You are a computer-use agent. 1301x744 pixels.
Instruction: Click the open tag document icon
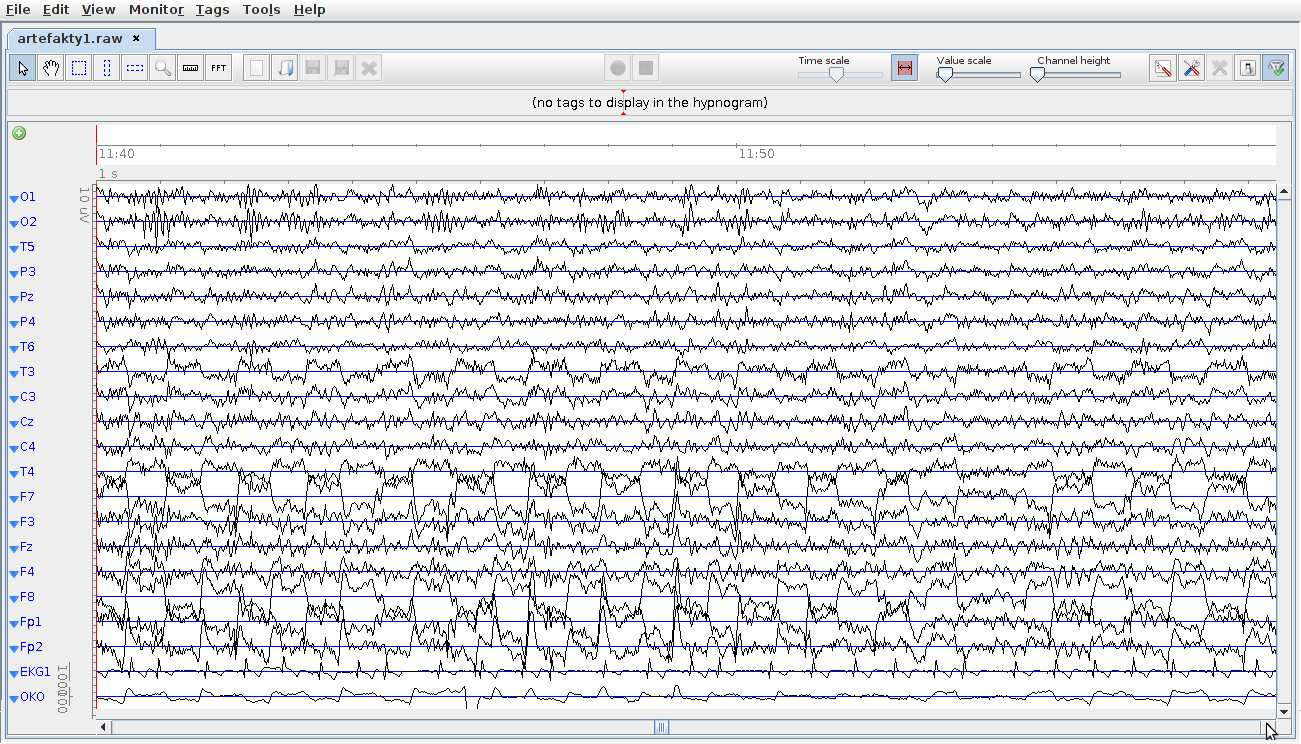click(x=285, y=68)
